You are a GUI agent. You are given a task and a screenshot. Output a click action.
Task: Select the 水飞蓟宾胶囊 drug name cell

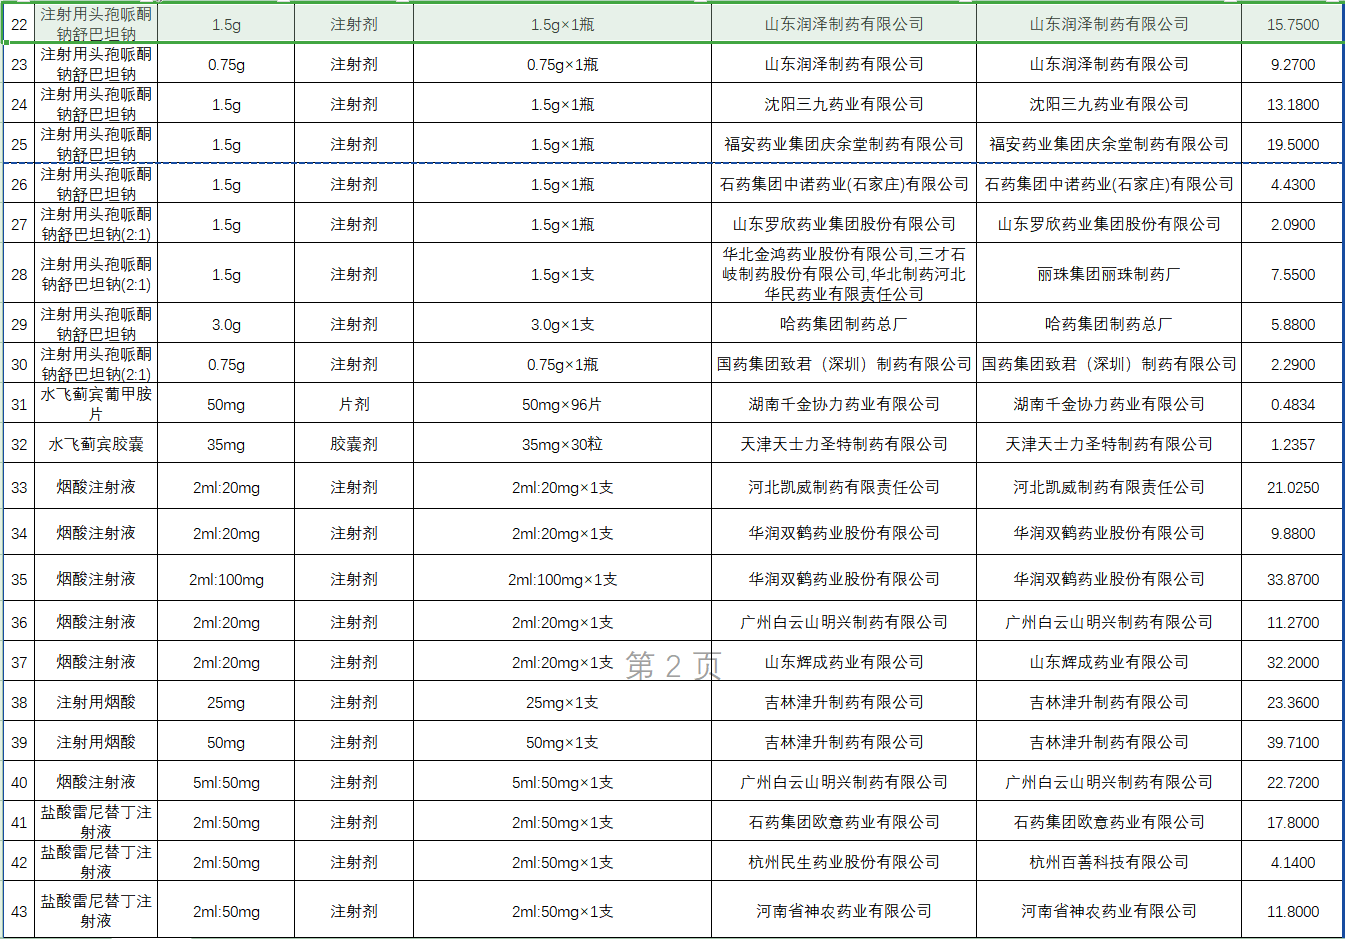96,444
